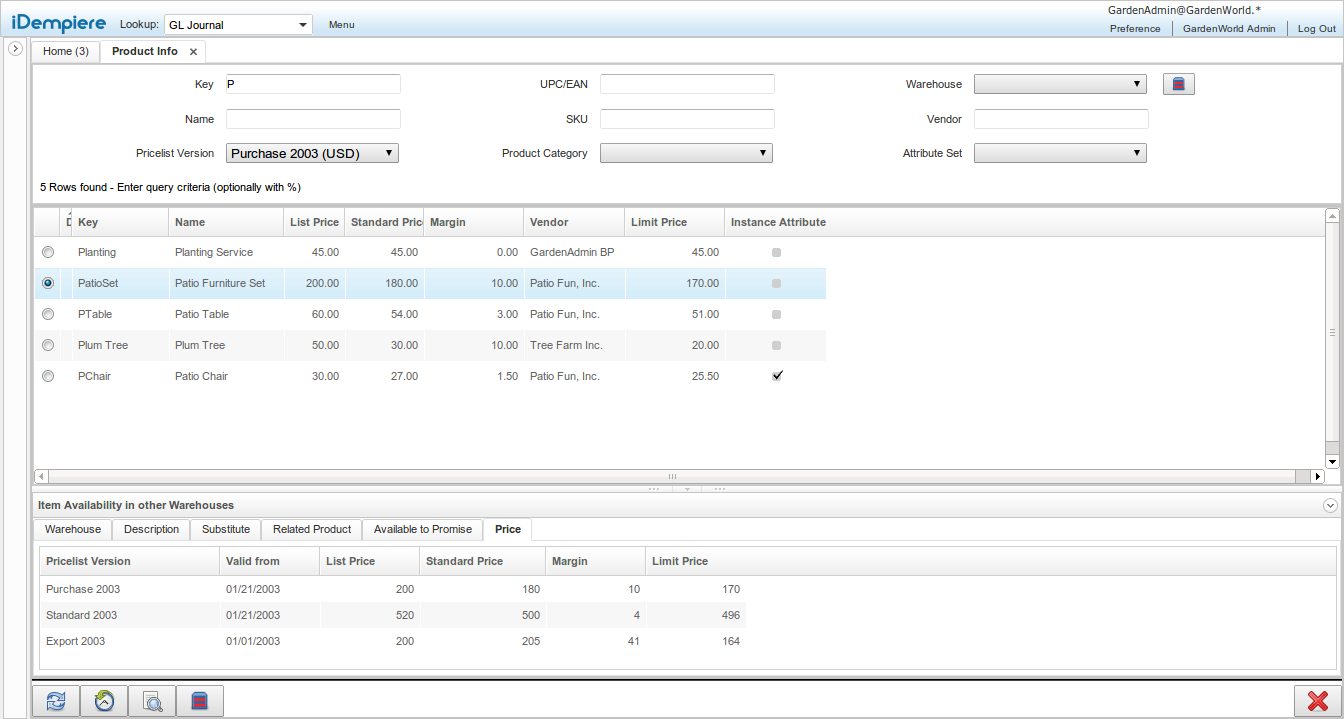This screenshot has width=1344, height=719.
Task: Click the iDempiere logo
Action: tap(58, 22)
